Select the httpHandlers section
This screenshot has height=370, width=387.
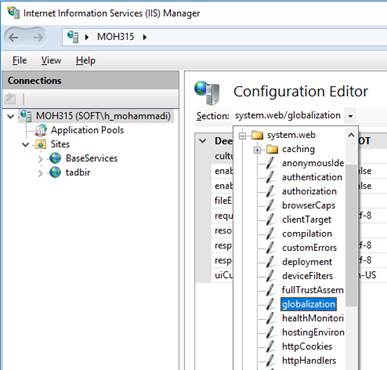point(309,361)
